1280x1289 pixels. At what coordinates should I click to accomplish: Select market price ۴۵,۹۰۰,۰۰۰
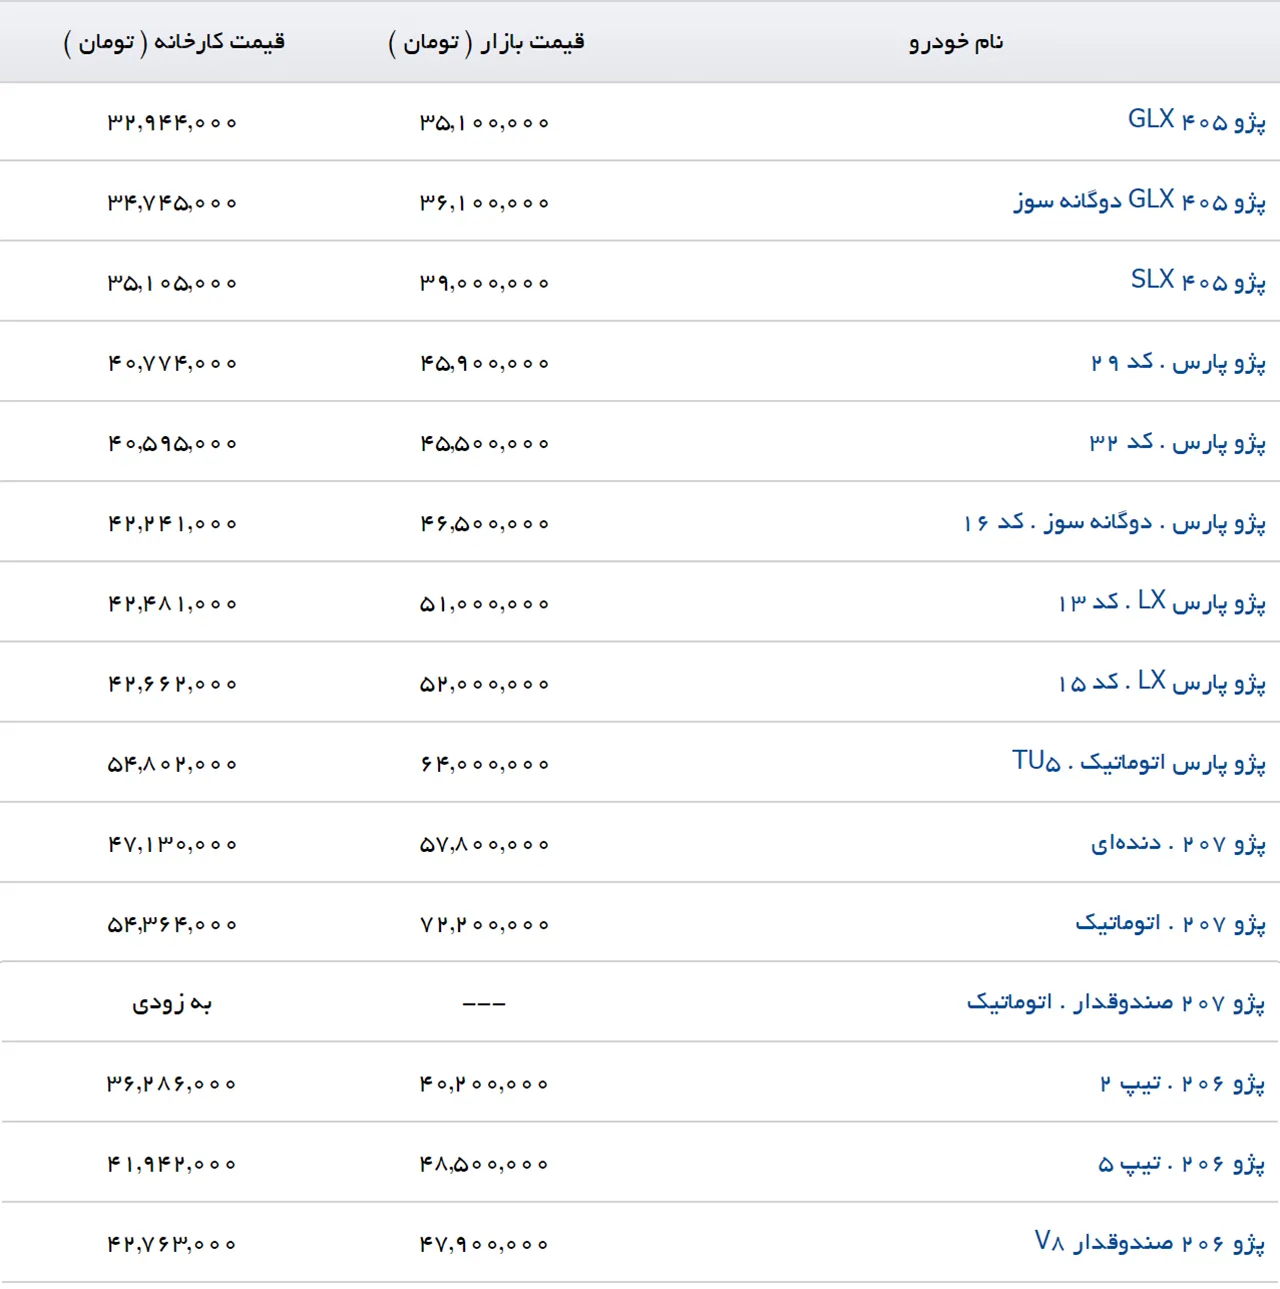pos(485,363)
